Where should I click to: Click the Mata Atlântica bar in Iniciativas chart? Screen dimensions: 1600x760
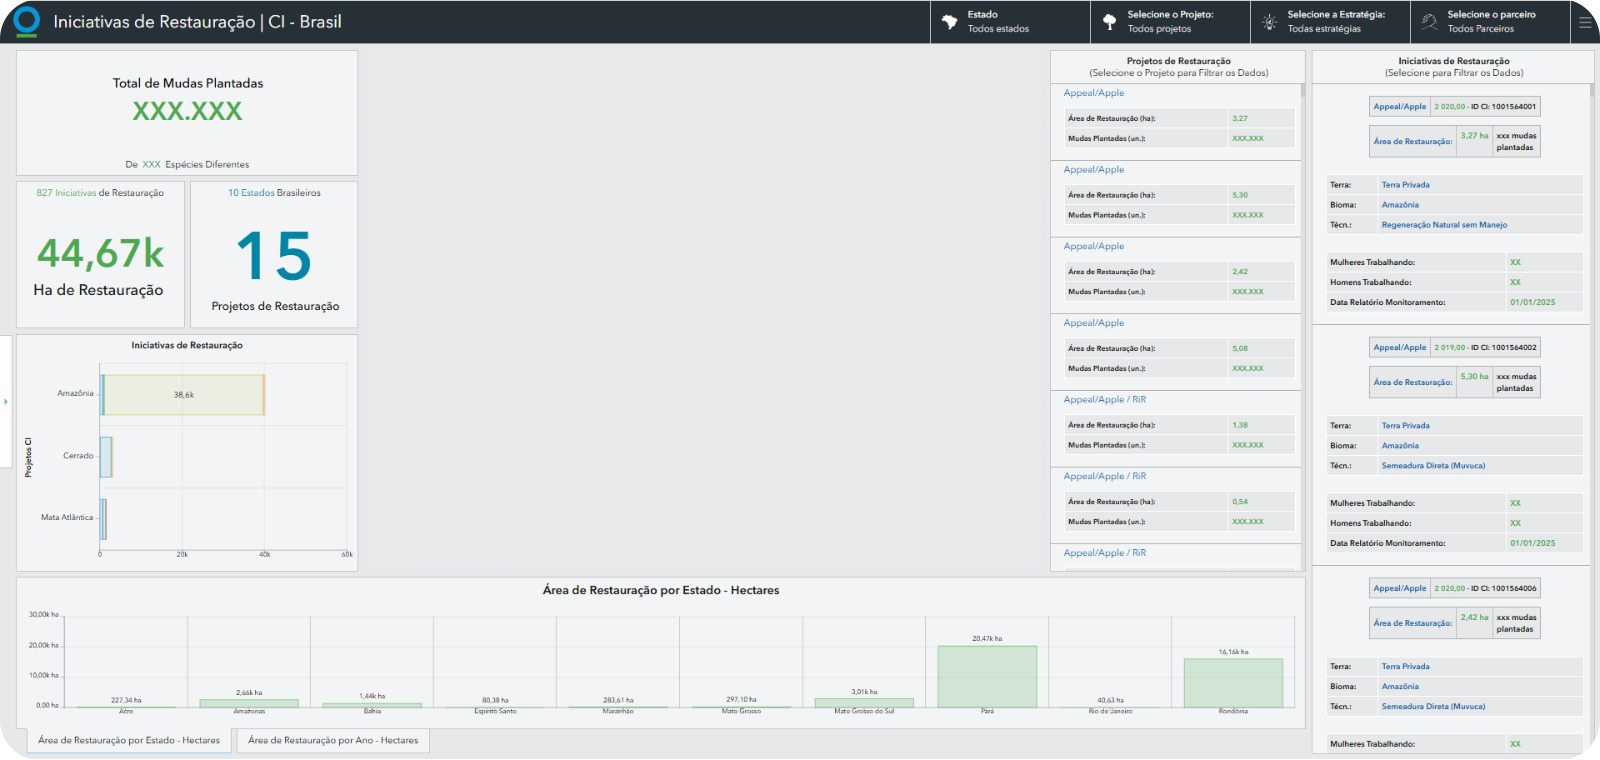(x=103, y=519)
